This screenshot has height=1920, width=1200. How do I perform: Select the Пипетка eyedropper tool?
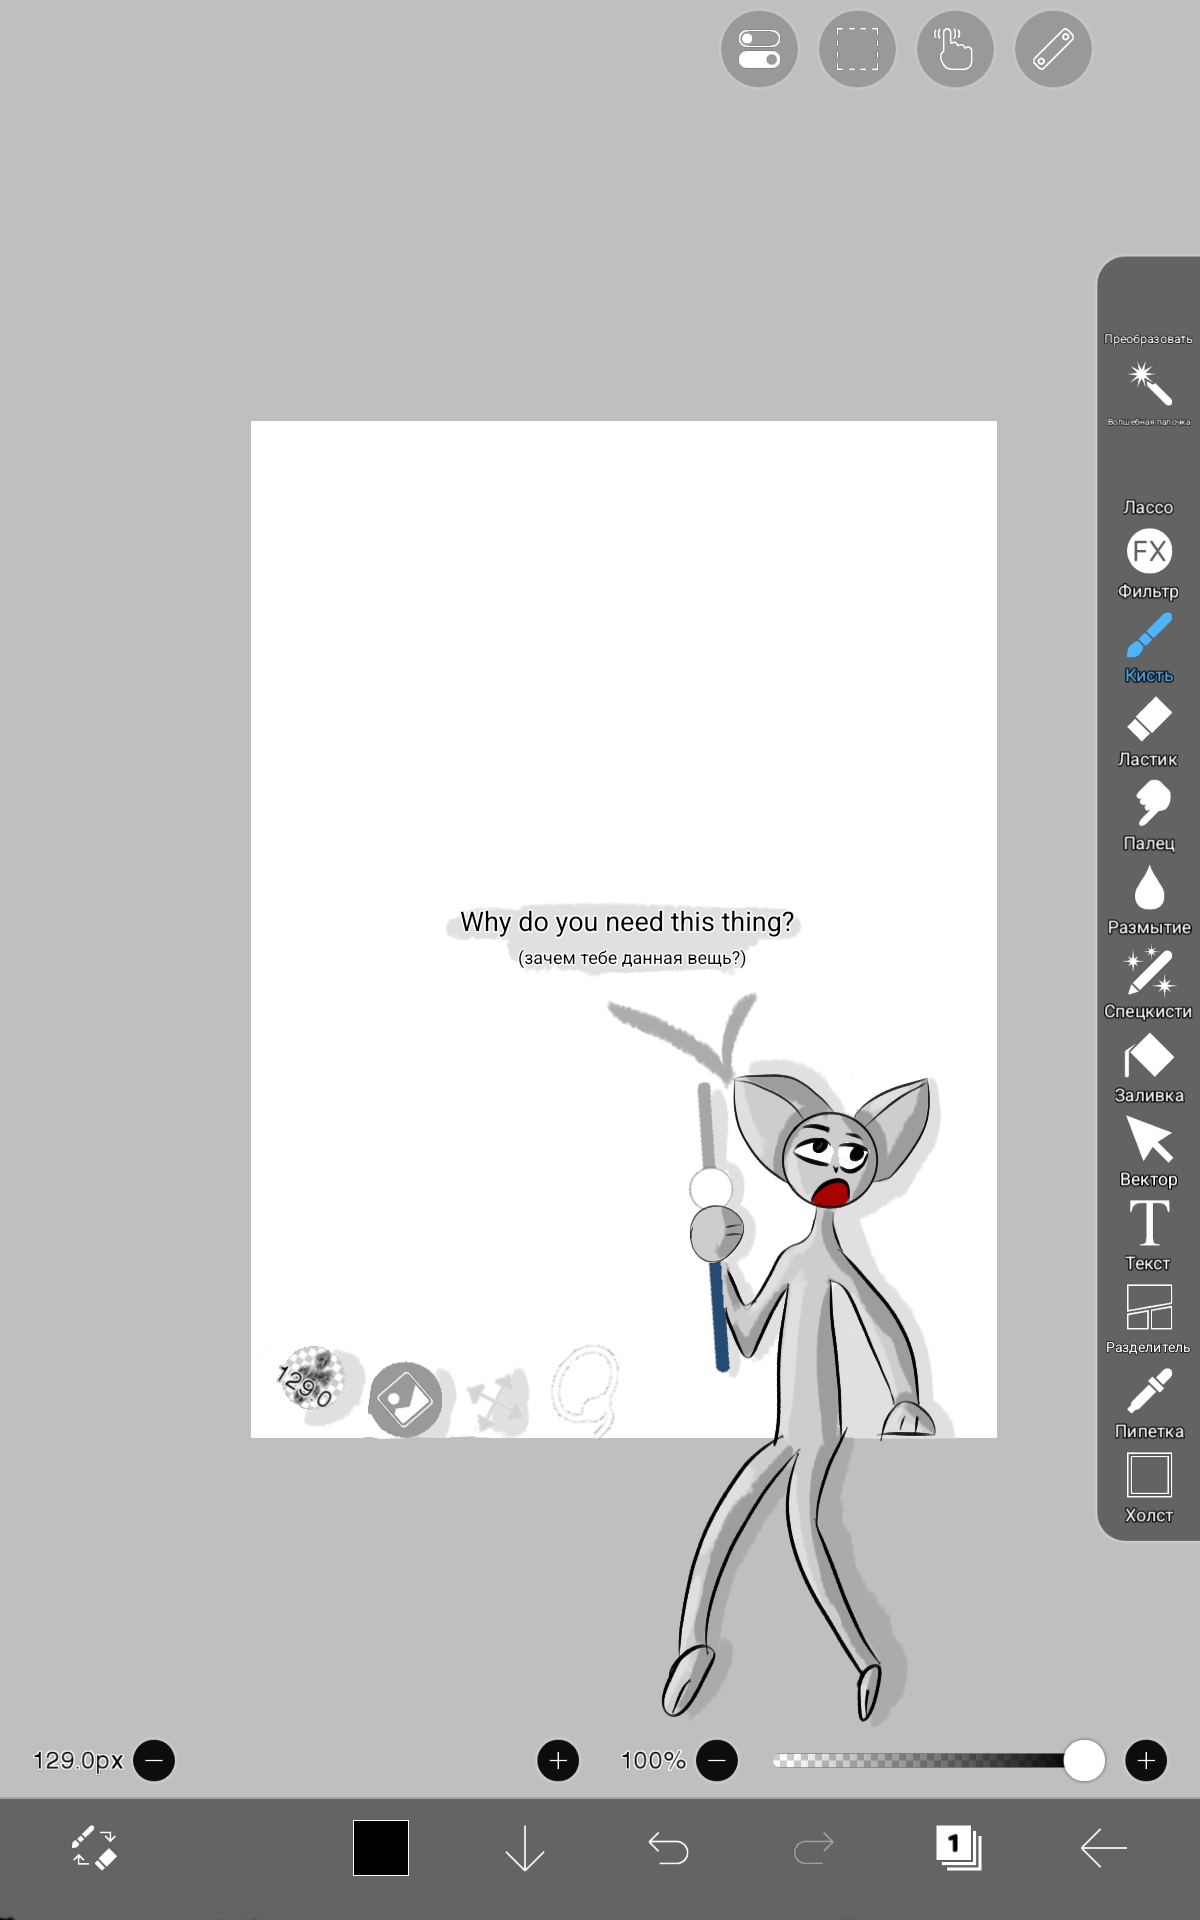[x=1149, y=1404]
